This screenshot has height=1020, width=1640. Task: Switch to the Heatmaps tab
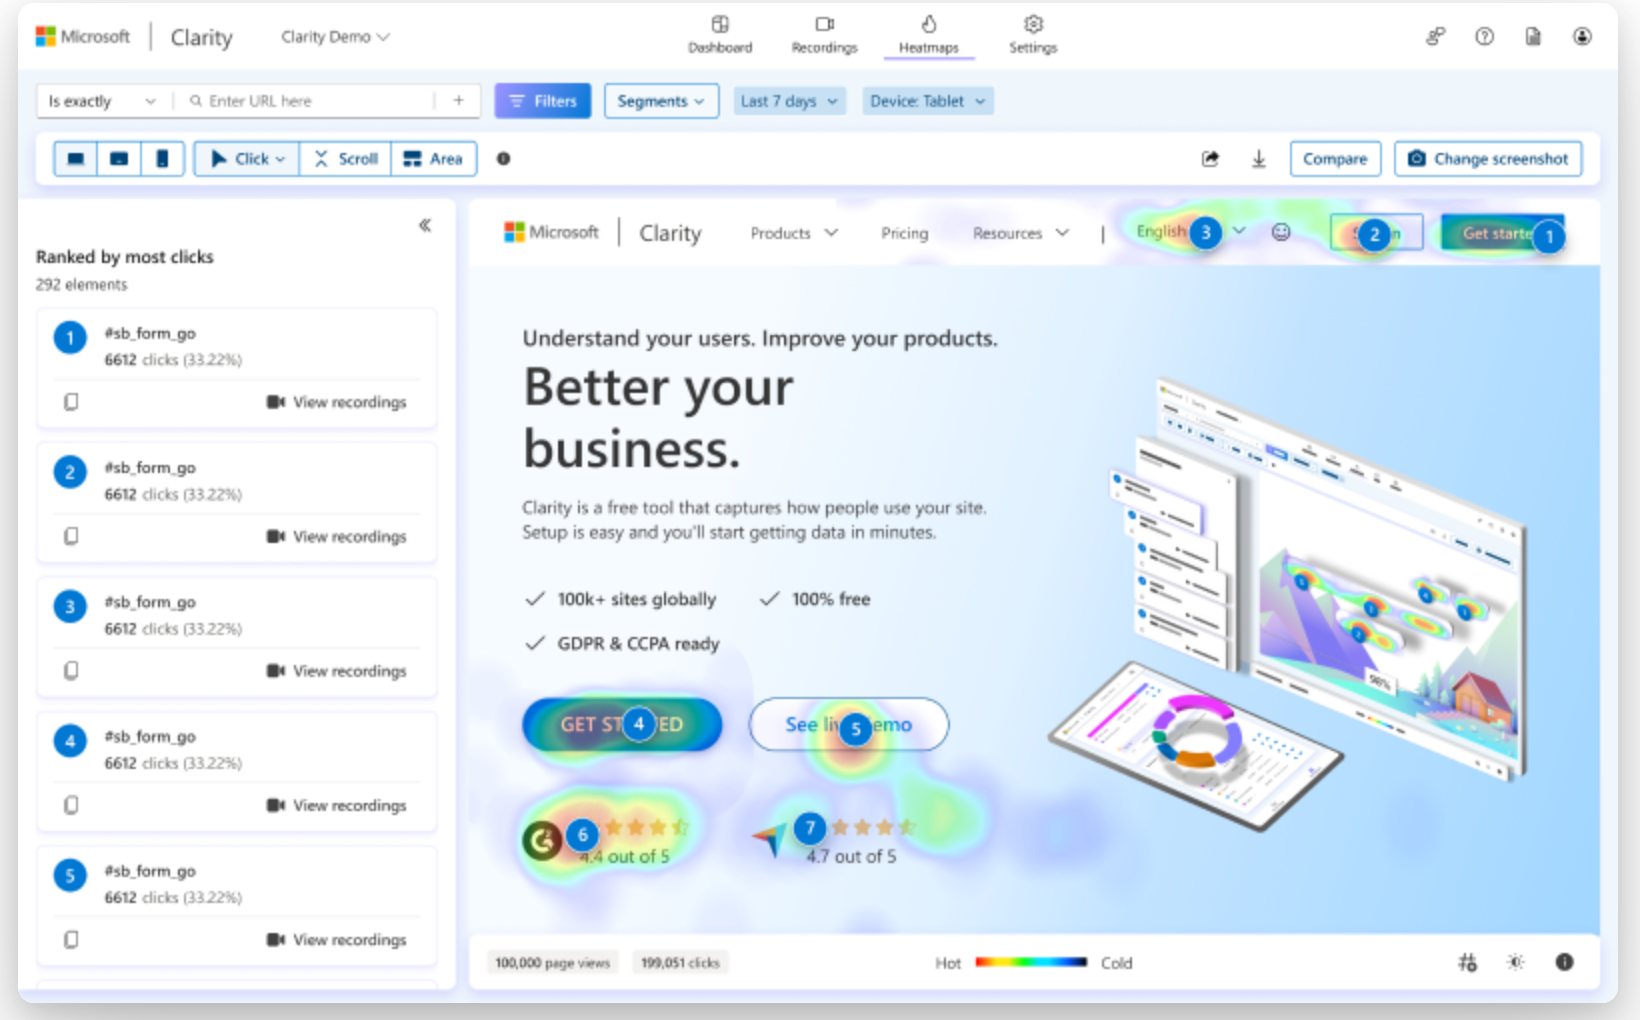pos(928,34)
